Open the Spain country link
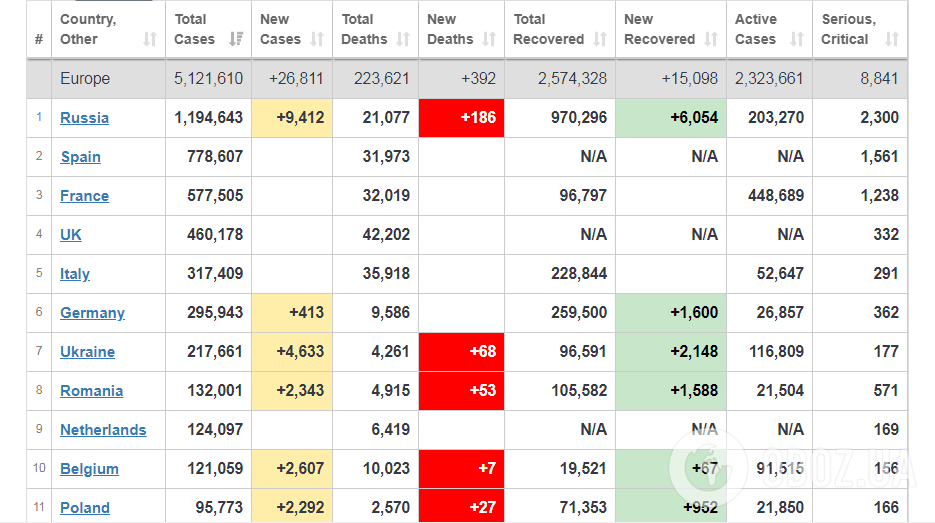 81,157
